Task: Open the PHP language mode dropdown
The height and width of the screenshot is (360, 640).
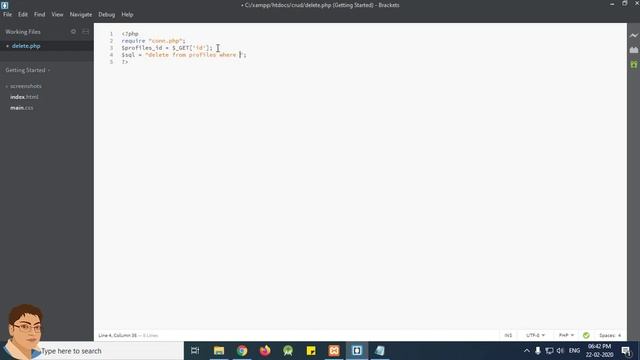Action: pos(566,335)
